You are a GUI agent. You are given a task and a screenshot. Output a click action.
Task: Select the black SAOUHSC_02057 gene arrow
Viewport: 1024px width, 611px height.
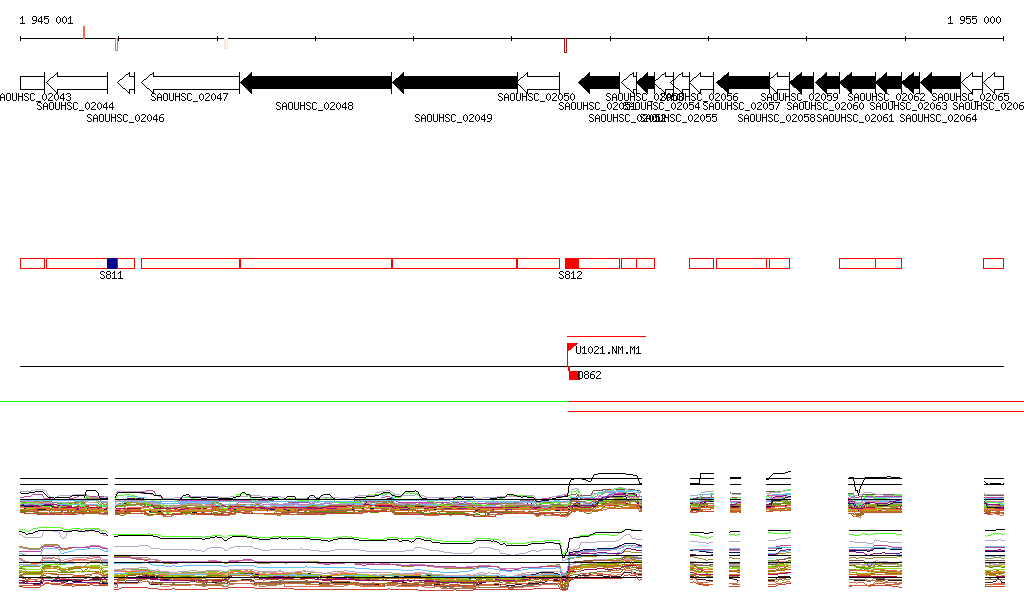pyautogui.click(x=743, y=83)
